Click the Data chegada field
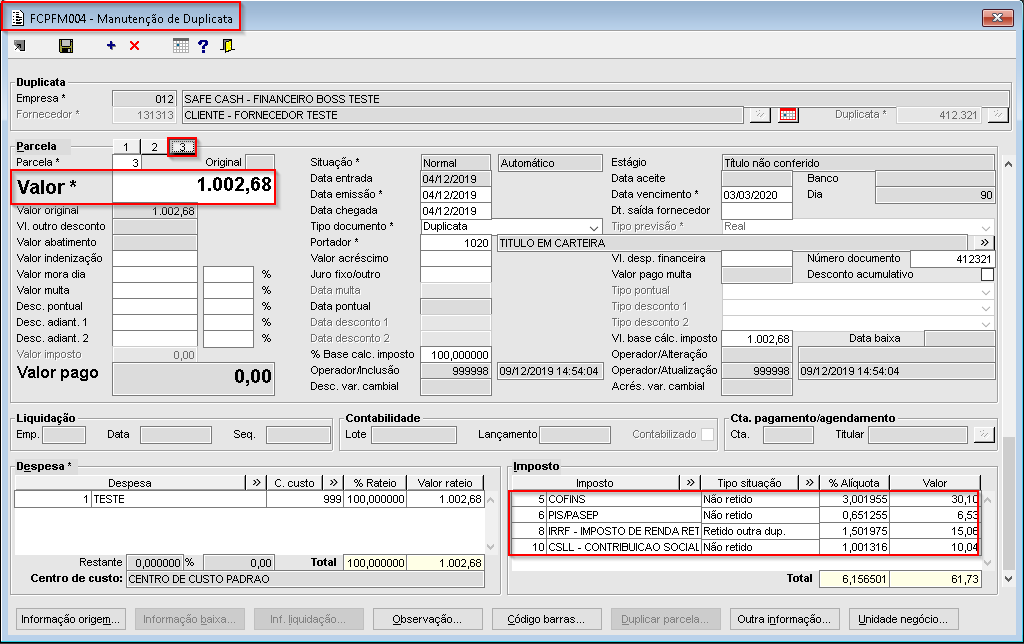This screenshot has height=644, width=1024. (x=456, y=211)
